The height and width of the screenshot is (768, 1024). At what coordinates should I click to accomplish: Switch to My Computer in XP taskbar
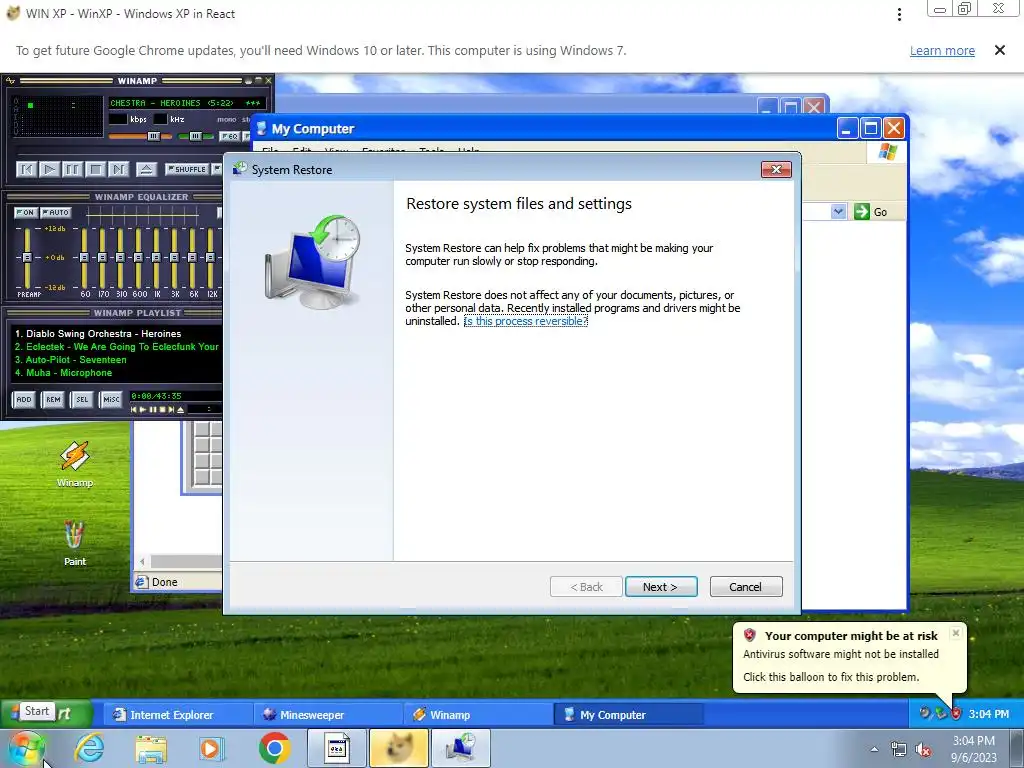point(629,715)
